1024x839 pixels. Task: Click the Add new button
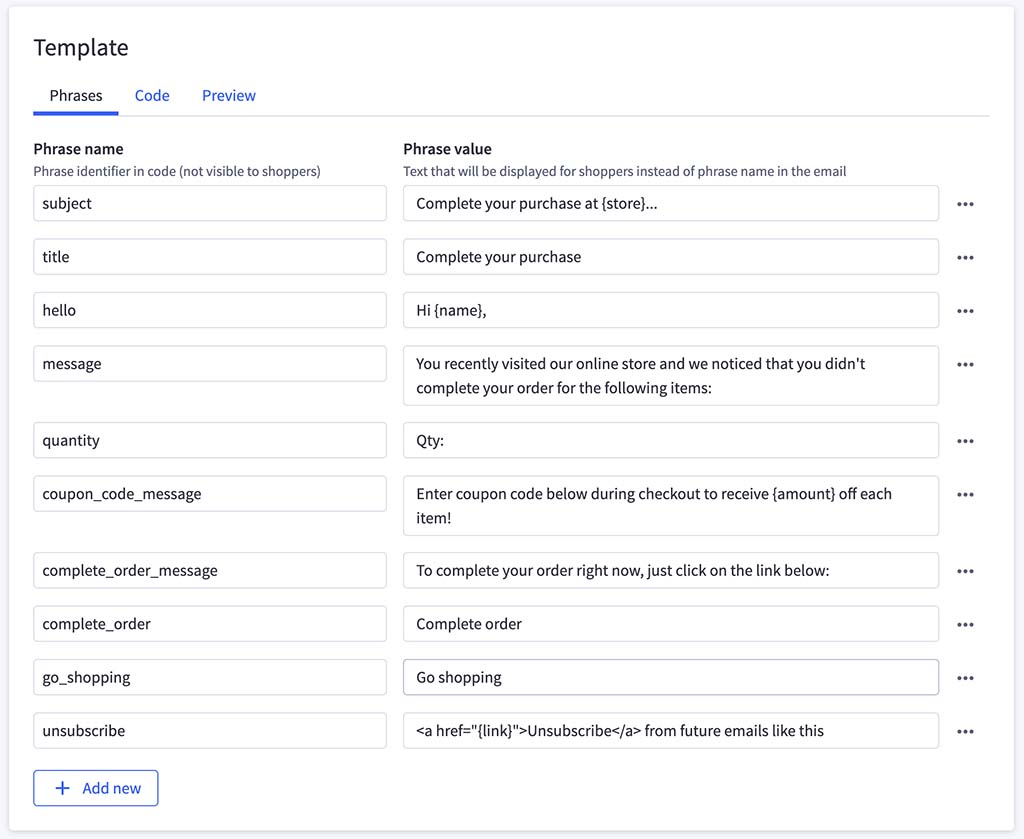click(96, 788)
